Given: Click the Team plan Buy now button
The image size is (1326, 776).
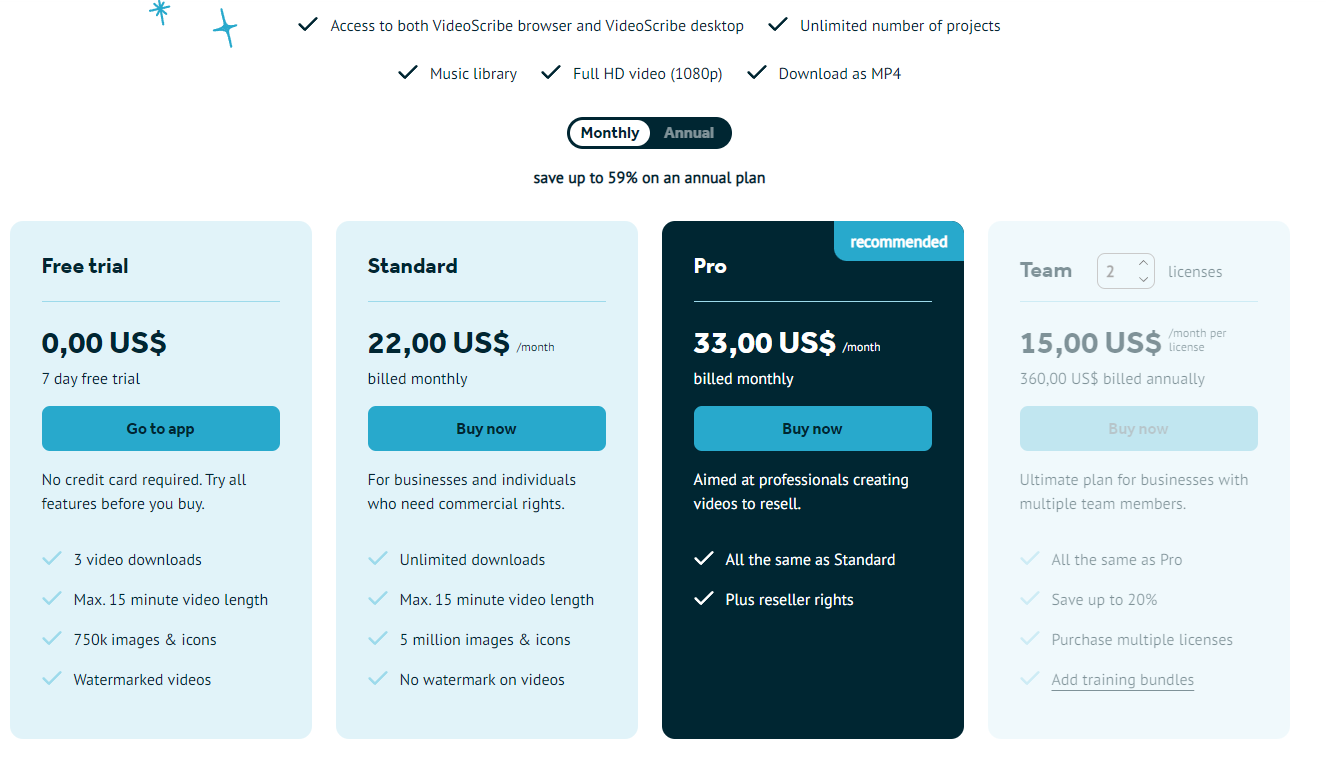Looking at the screenshot, I should coord(1138,429).
